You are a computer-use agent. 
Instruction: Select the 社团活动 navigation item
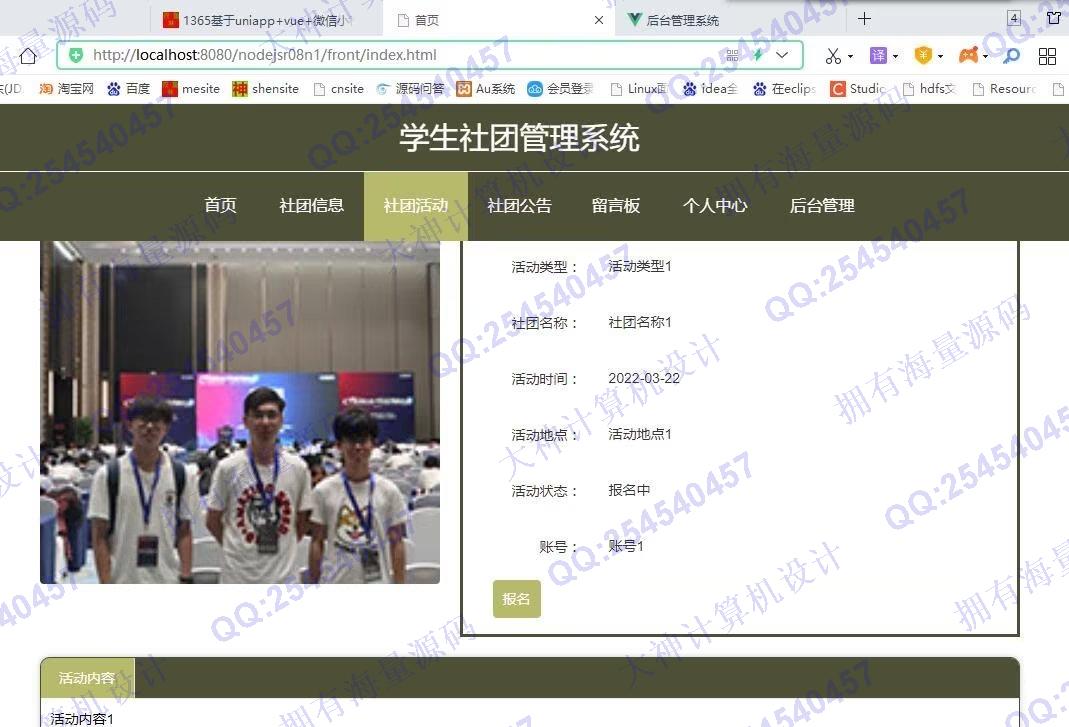click(416, 206)
